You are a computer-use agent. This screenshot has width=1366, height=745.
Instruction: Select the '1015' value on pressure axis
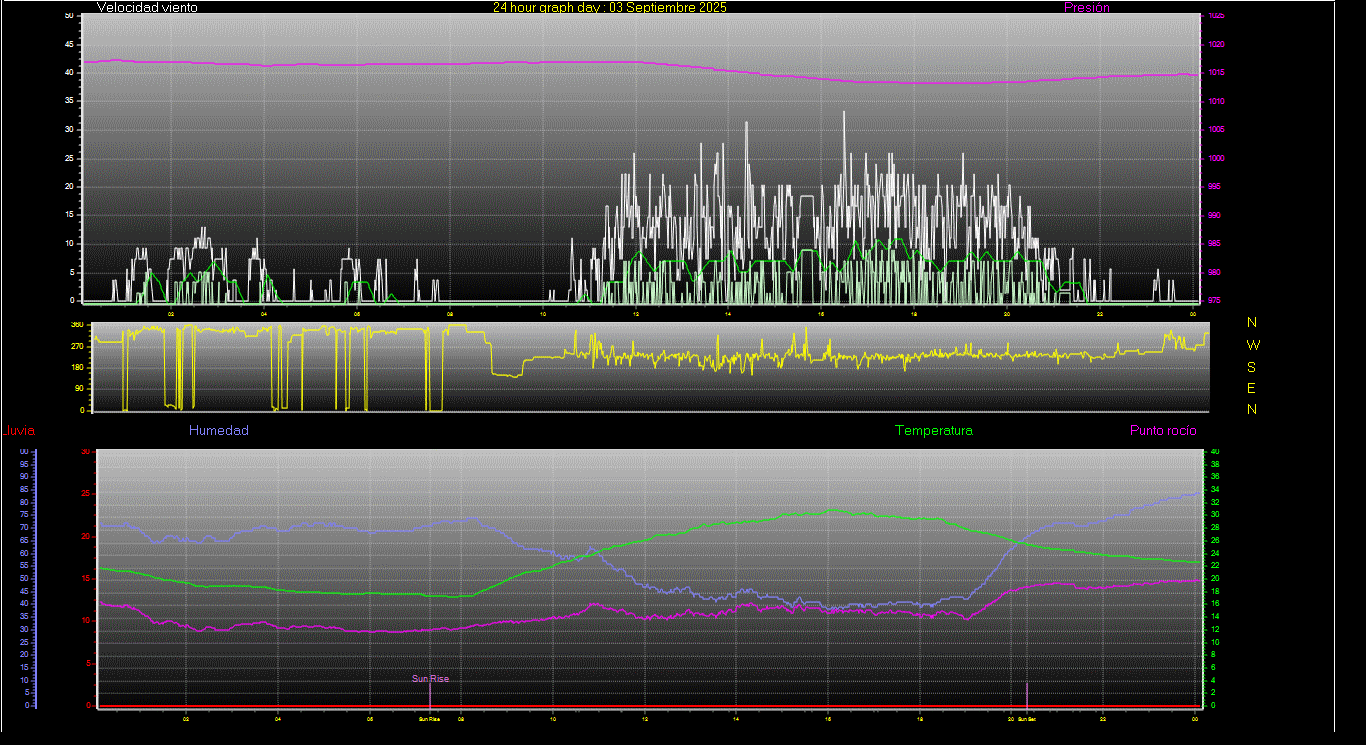tap(1216, 73)
